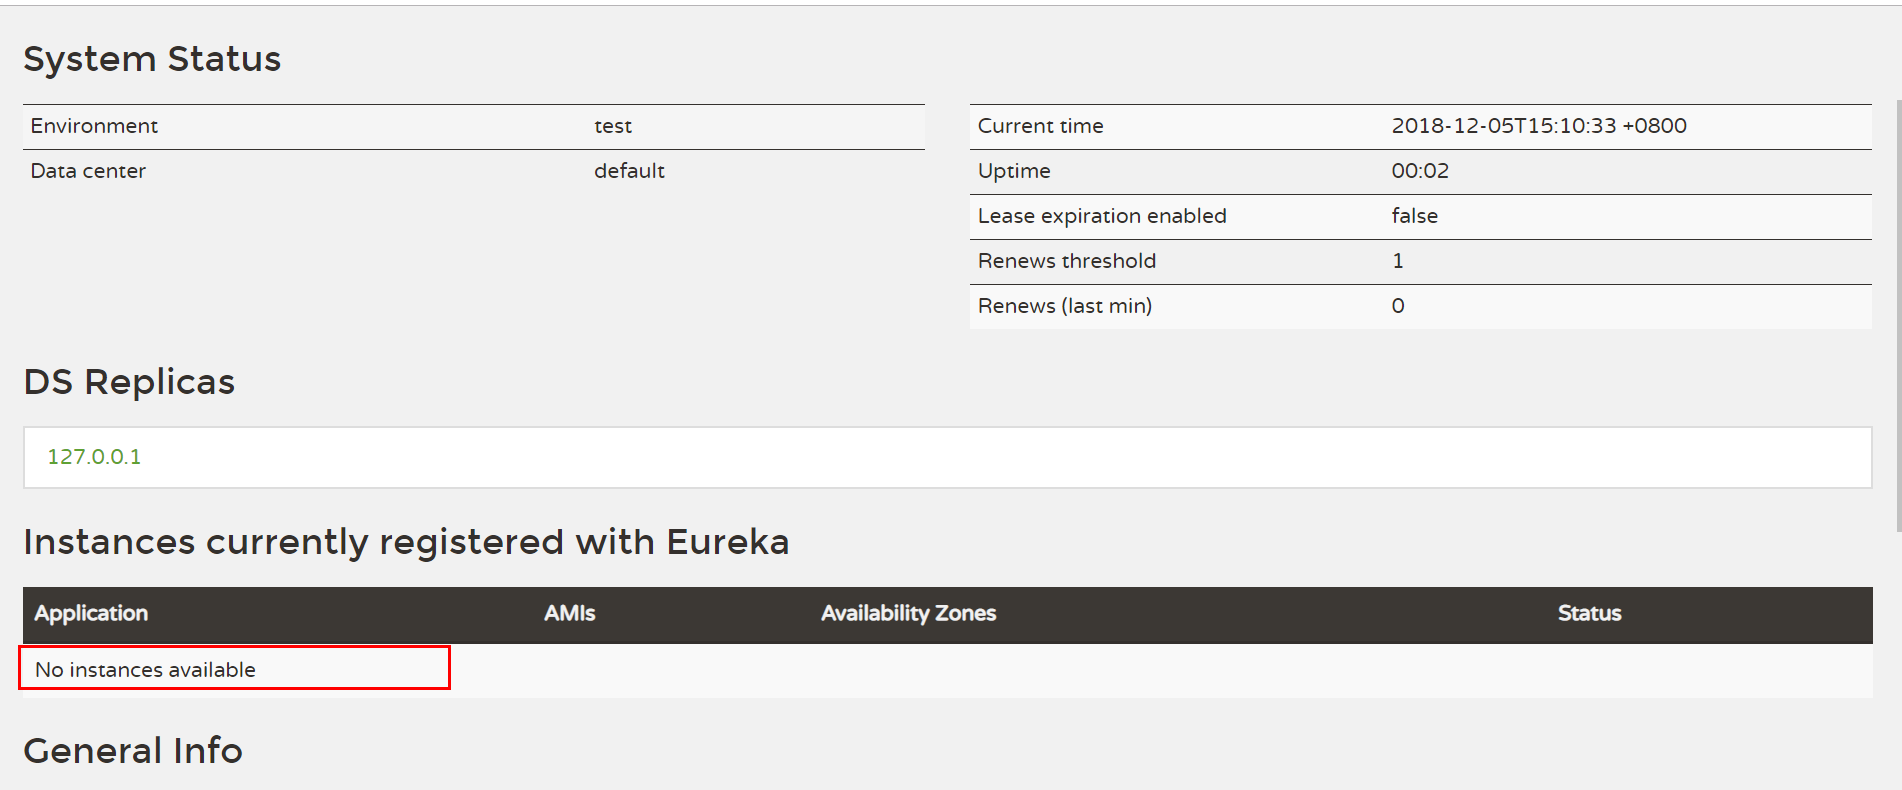The image size is (1902, 790).
Task: Select the Uptime row label
Action: (x=1013, y=171)
